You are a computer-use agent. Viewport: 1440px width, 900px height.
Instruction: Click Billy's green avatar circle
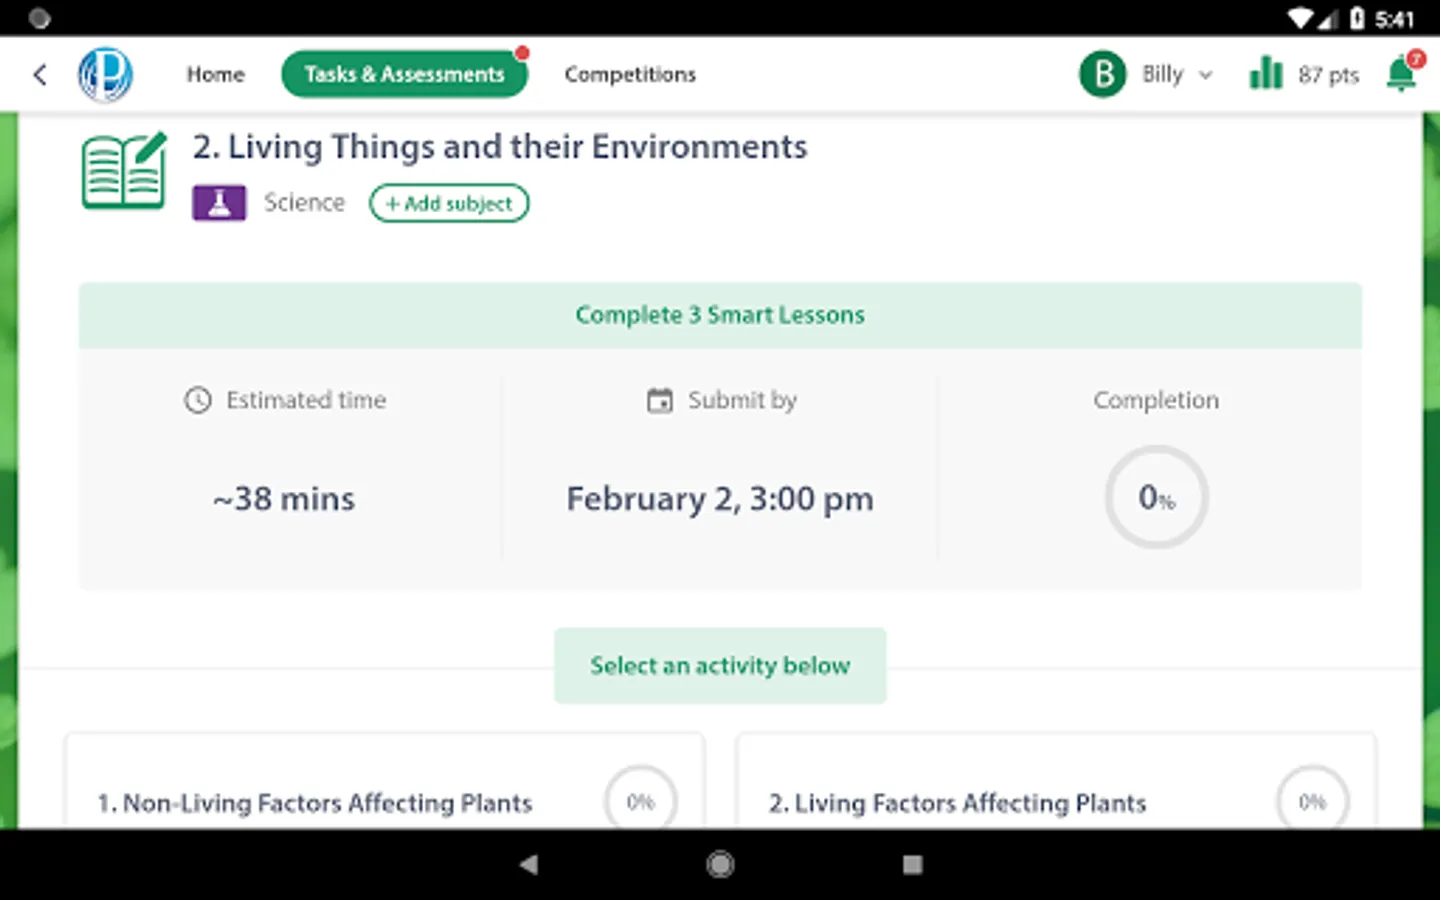pyautogui.click(x=1102, y=74)
